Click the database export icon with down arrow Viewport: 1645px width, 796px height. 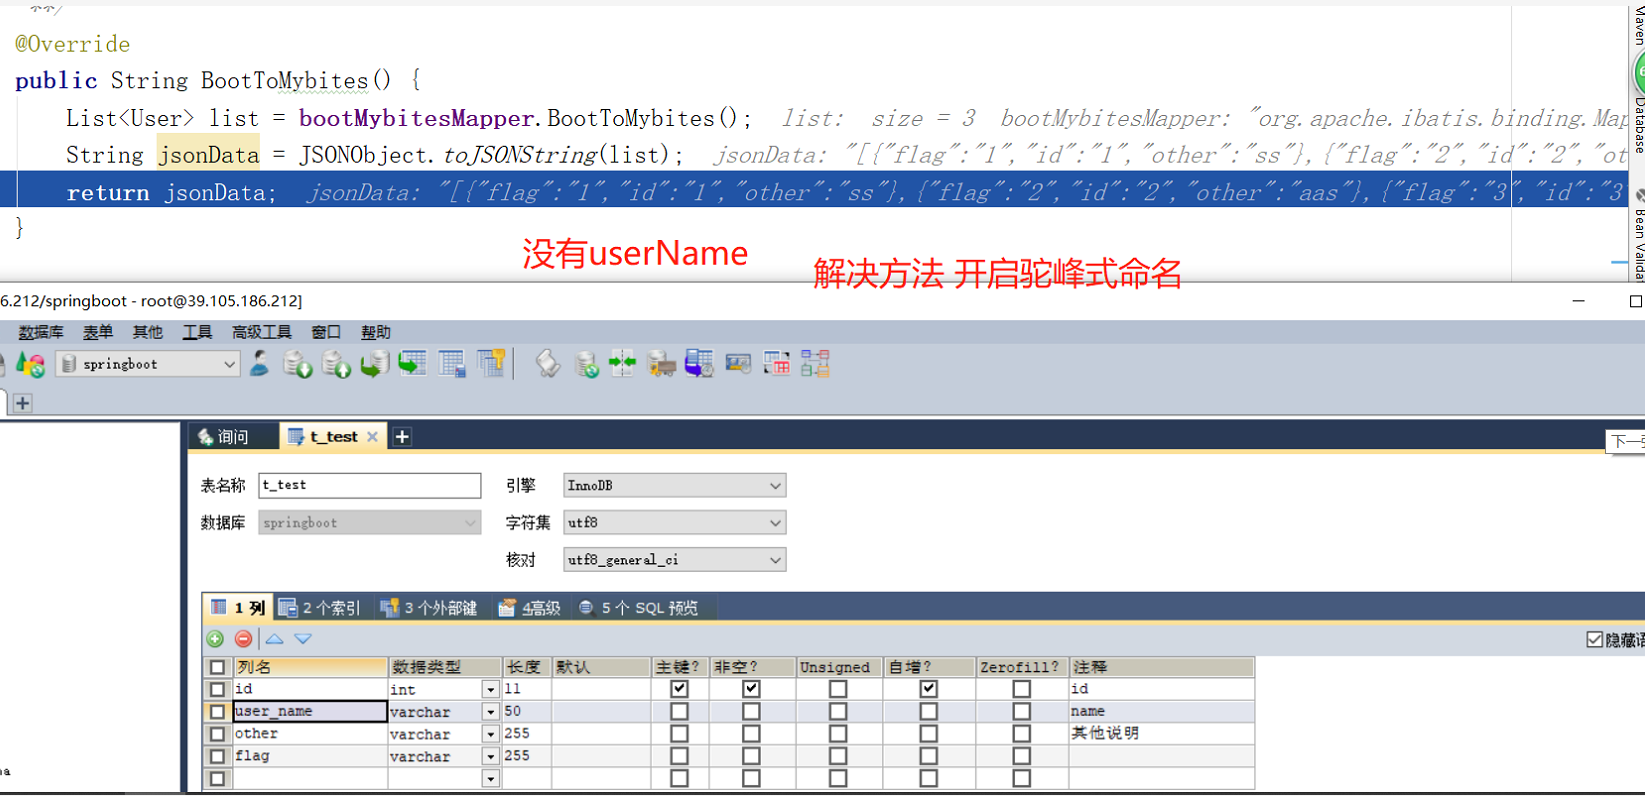click(297, 365)
